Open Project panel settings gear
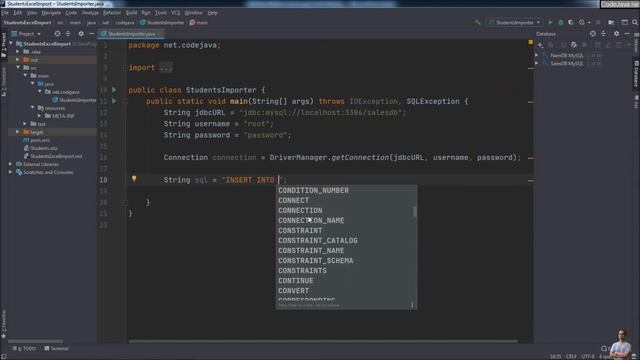 coord(81,34)
